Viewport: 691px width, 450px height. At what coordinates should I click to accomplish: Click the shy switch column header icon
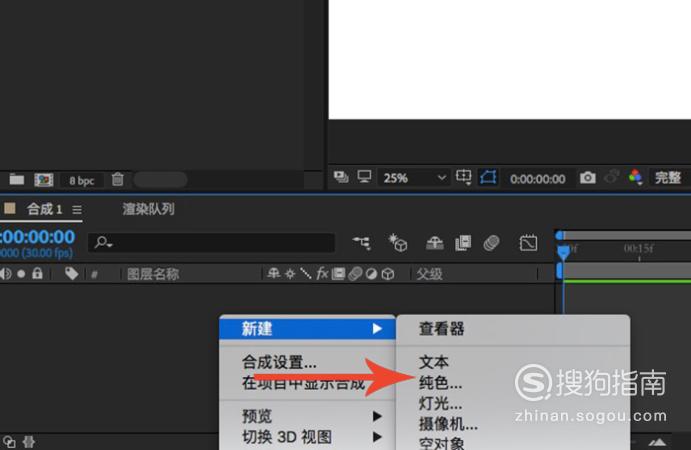coord(274,274)
